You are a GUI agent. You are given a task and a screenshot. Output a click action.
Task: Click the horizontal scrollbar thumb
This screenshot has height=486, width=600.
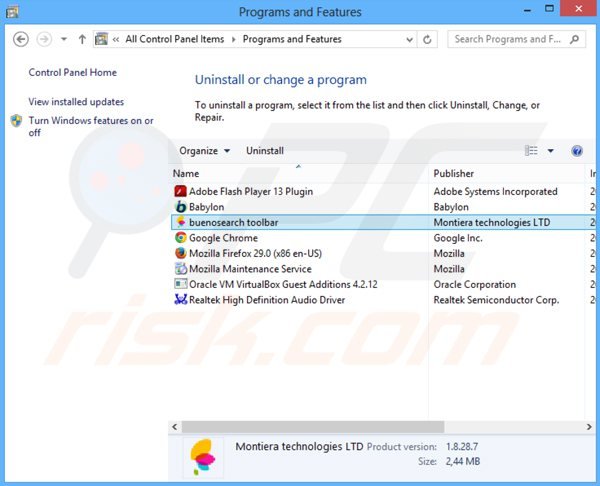313,427
